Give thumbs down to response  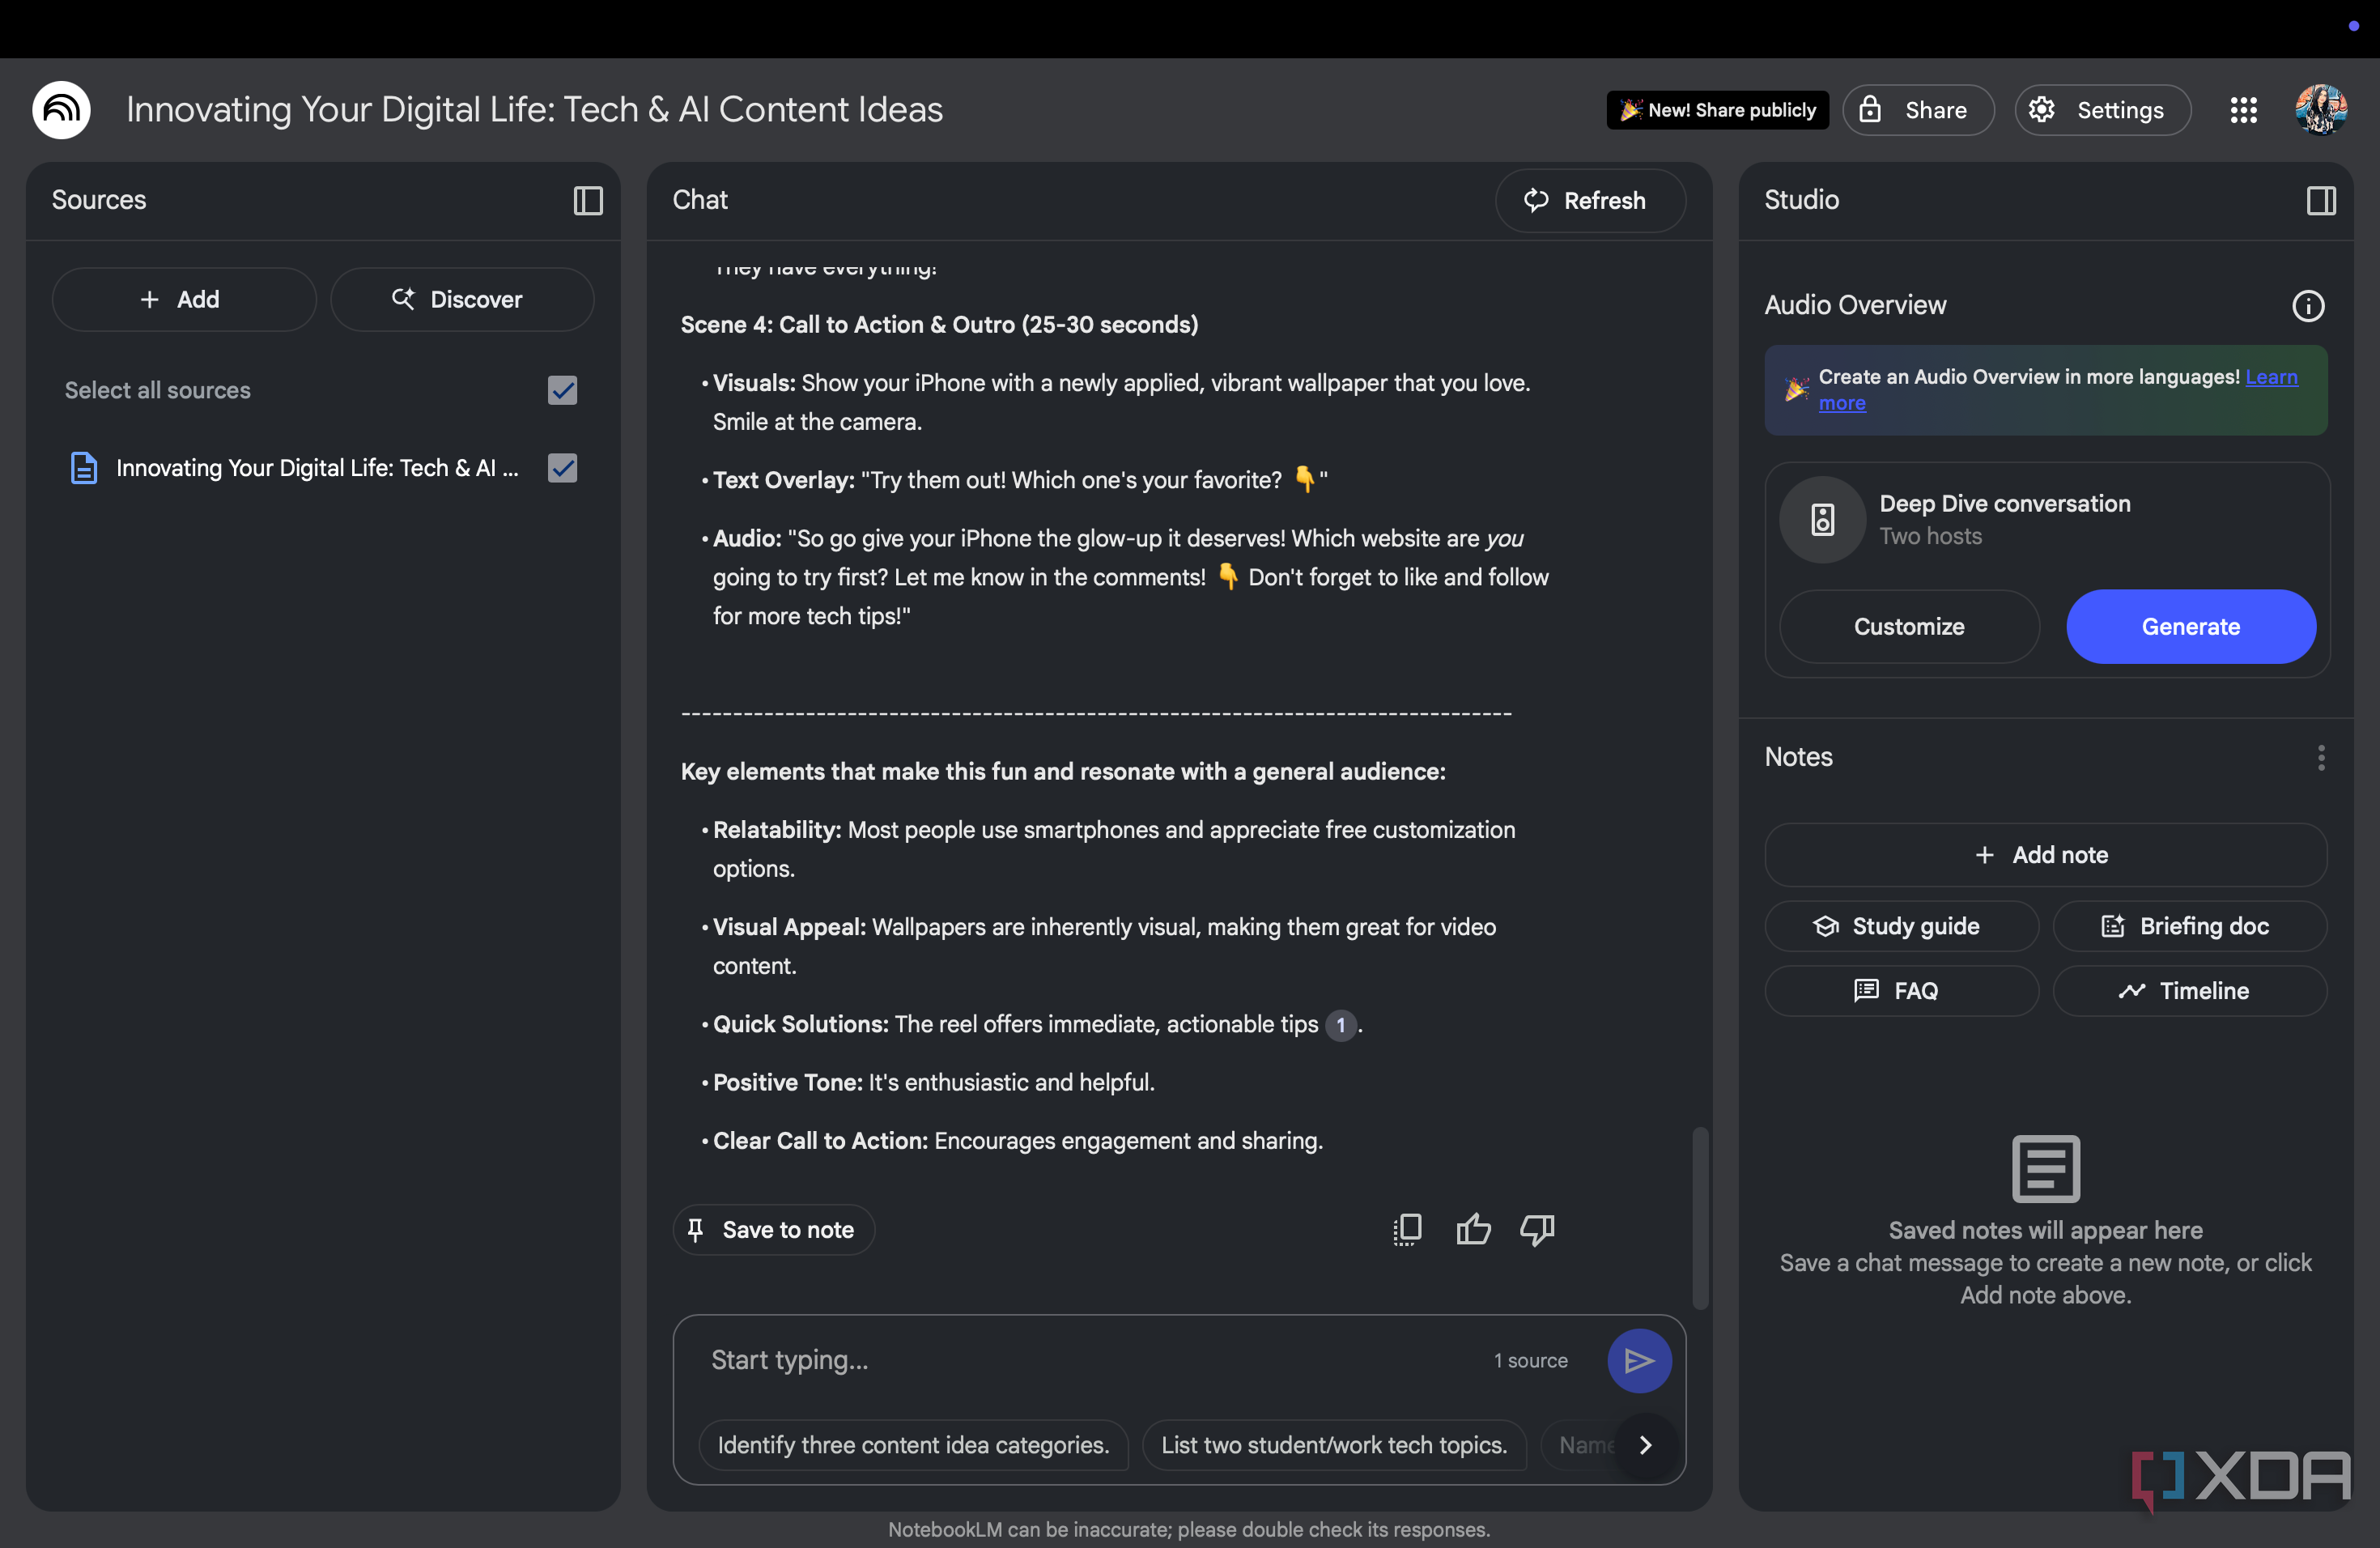point(1537,1229)
